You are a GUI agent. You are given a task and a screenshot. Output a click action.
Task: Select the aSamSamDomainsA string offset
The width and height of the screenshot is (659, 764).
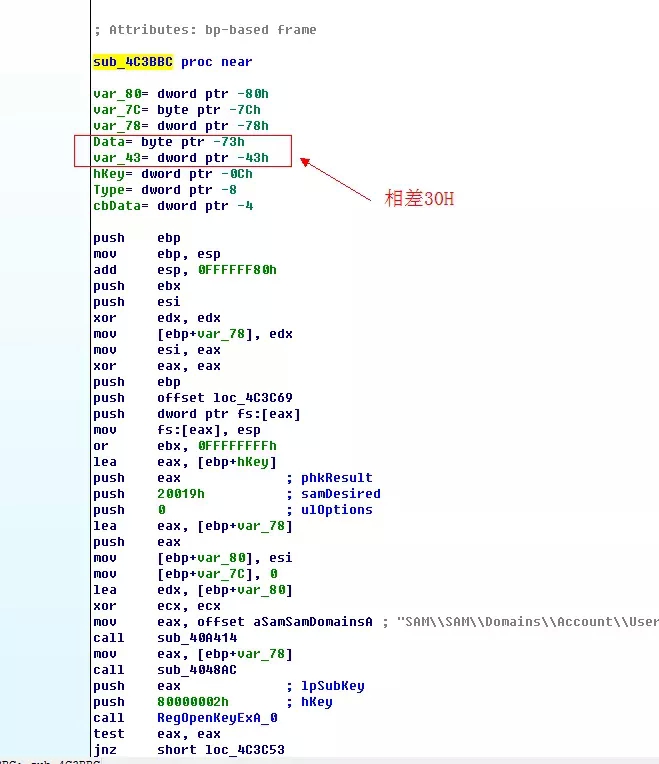pos(313,622)
